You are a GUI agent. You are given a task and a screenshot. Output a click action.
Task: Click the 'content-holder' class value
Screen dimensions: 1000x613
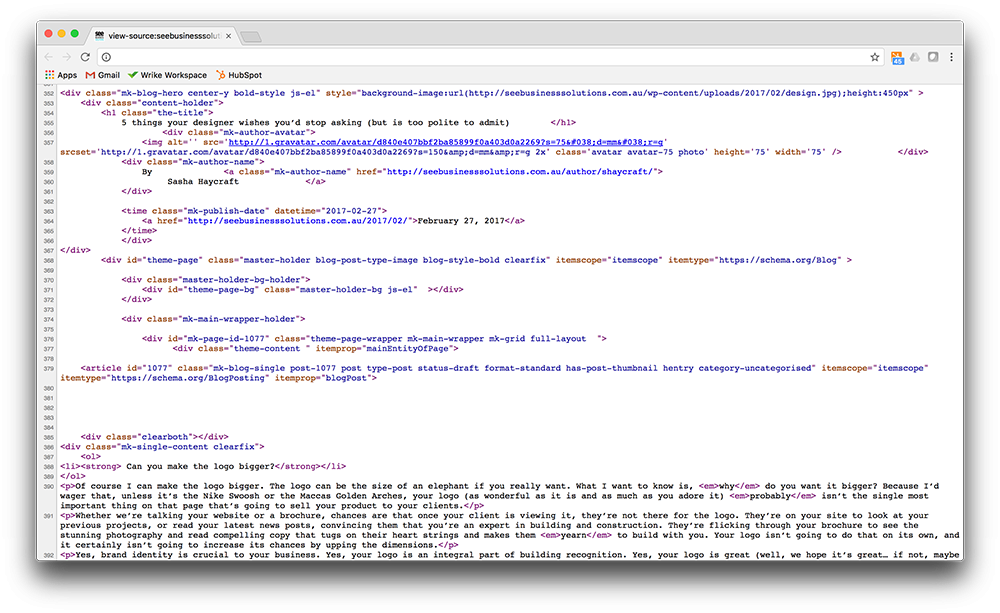[177, 103]
